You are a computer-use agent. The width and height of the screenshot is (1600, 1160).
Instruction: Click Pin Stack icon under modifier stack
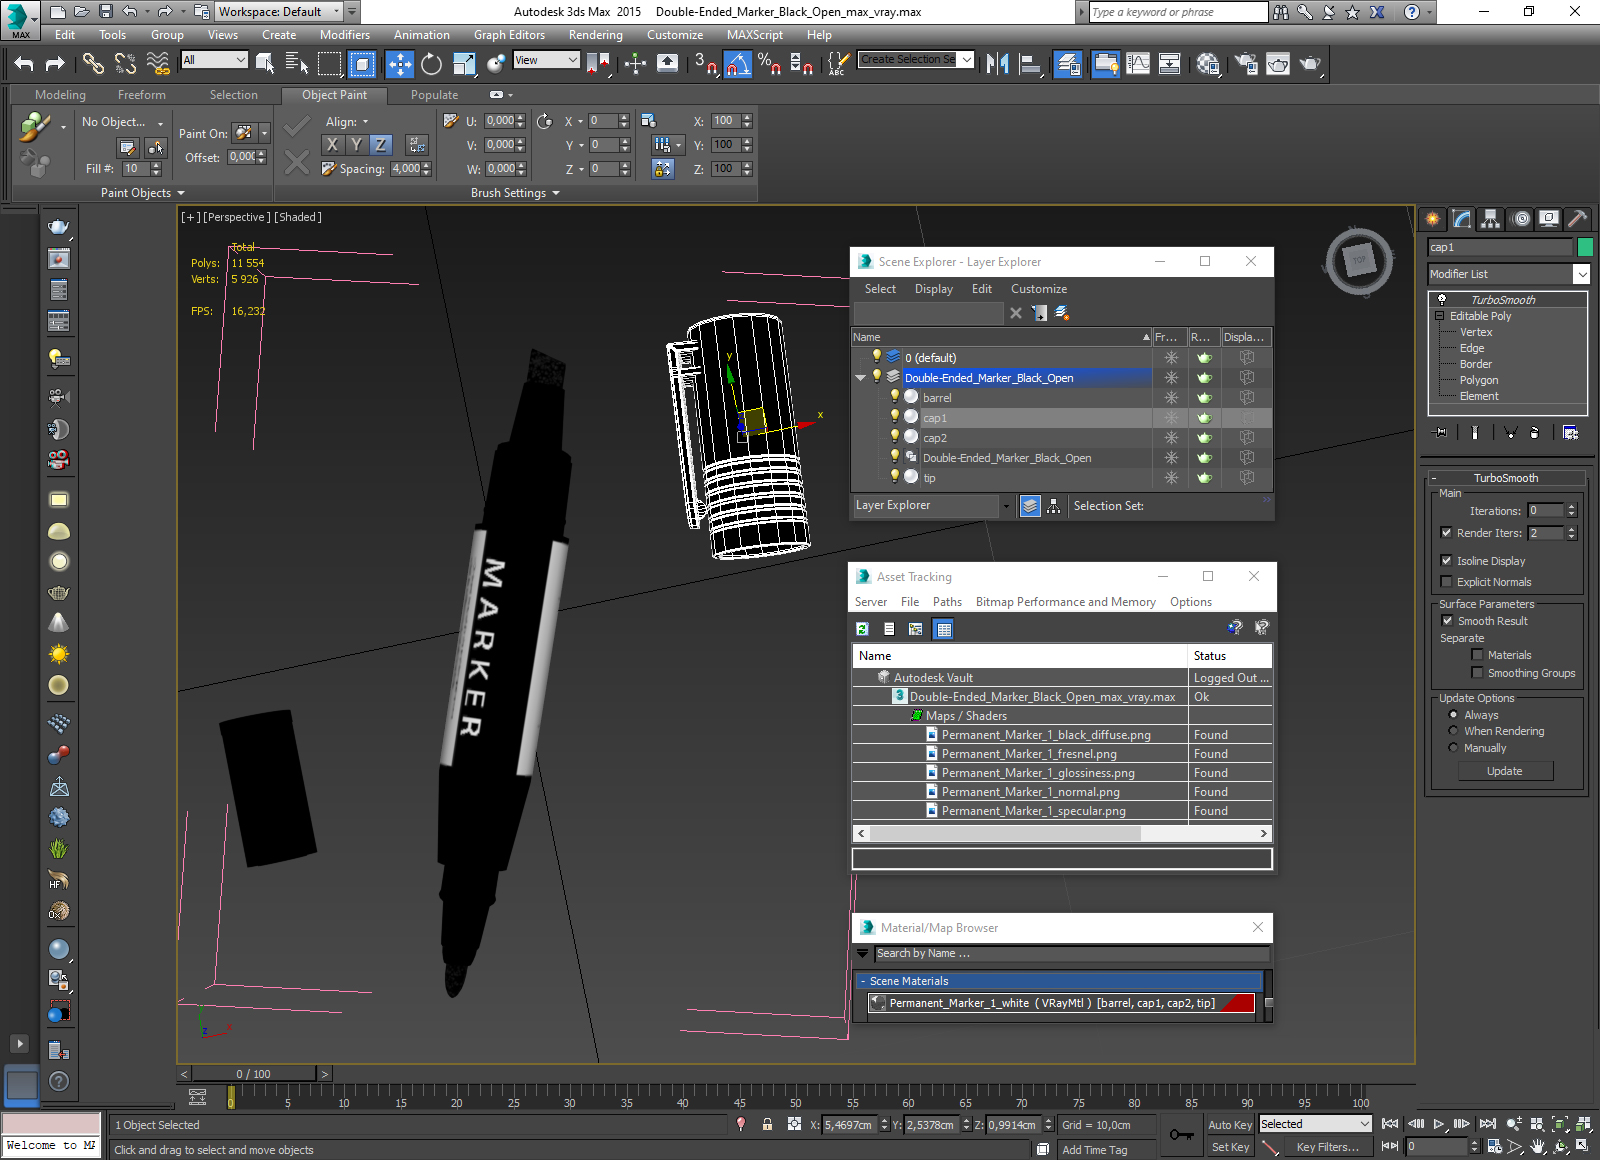point(1440,432)
